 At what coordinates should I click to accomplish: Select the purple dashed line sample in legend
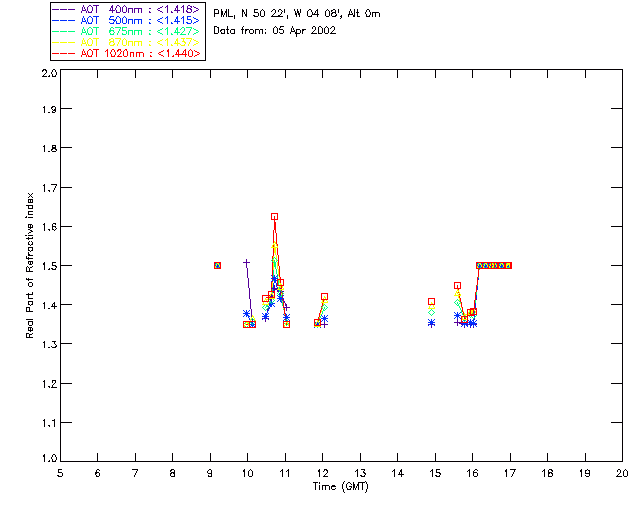tap(64, 9)
